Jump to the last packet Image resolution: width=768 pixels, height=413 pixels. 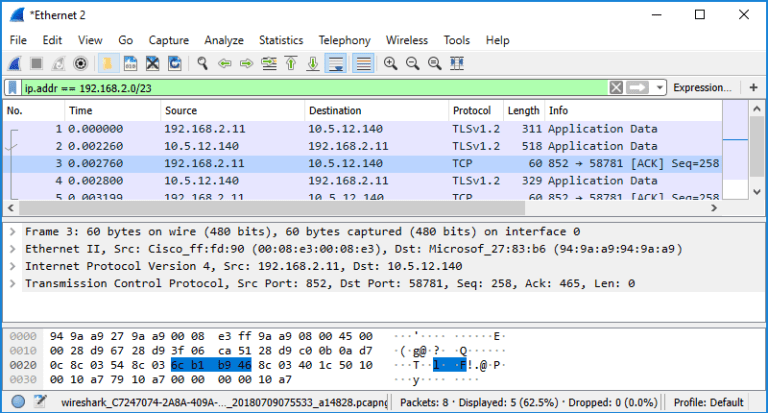(313, 64)
